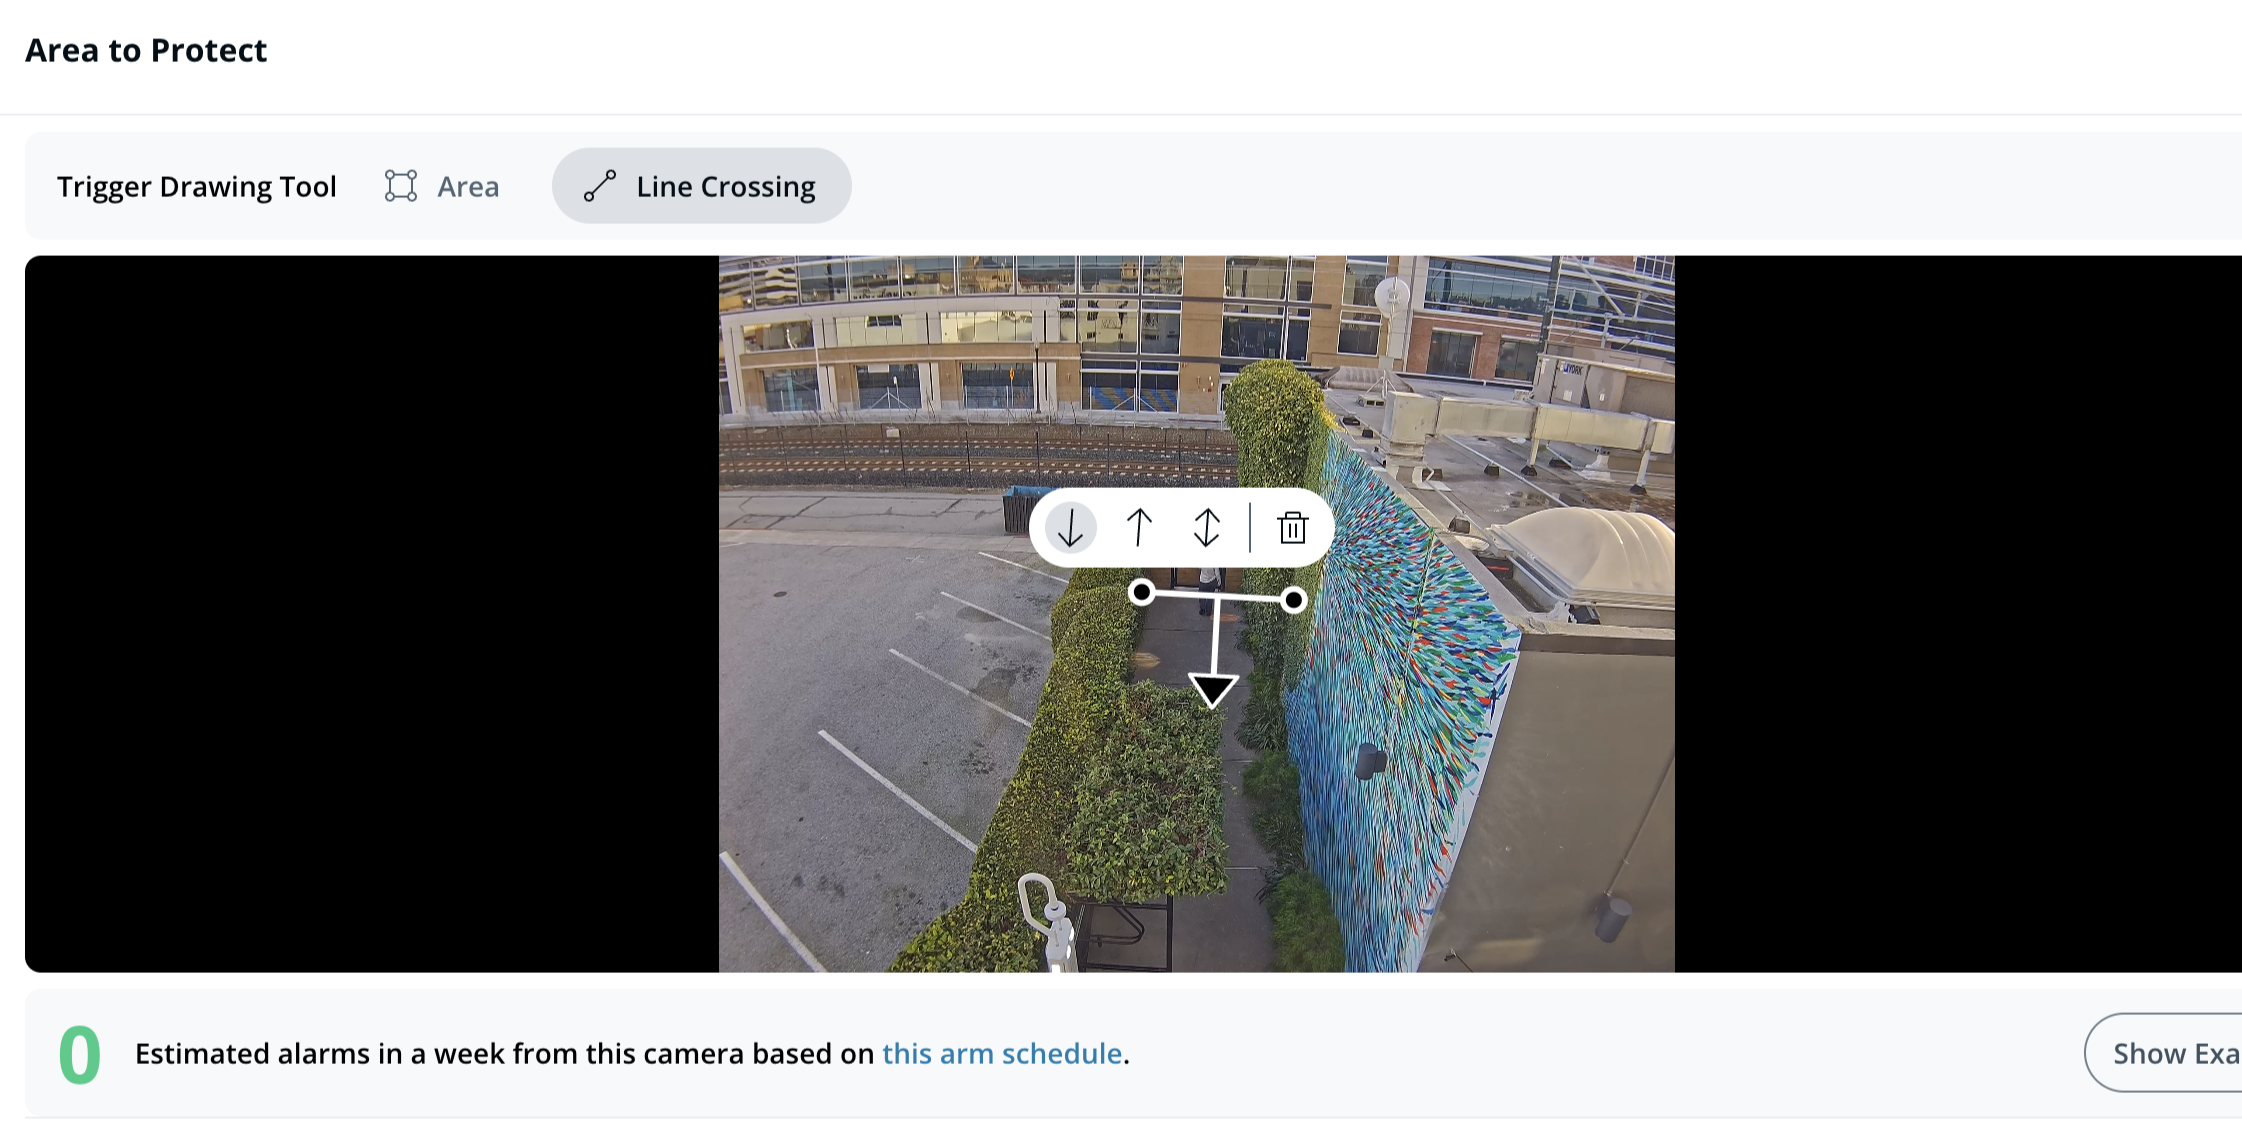This screenshot has height=1144, width=2242.
Task: Click the Show Examples button
Action: [x=2170, y=1054]
